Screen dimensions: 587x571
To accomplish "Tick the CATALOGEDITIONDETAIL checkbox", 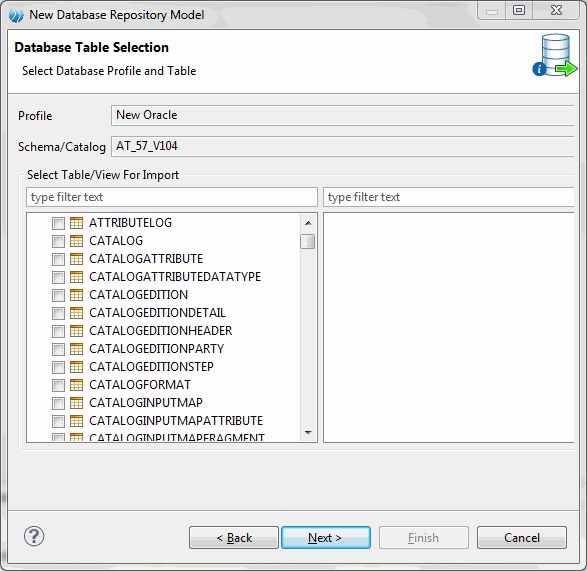I will pyautogui.click(x=58, y=313).
